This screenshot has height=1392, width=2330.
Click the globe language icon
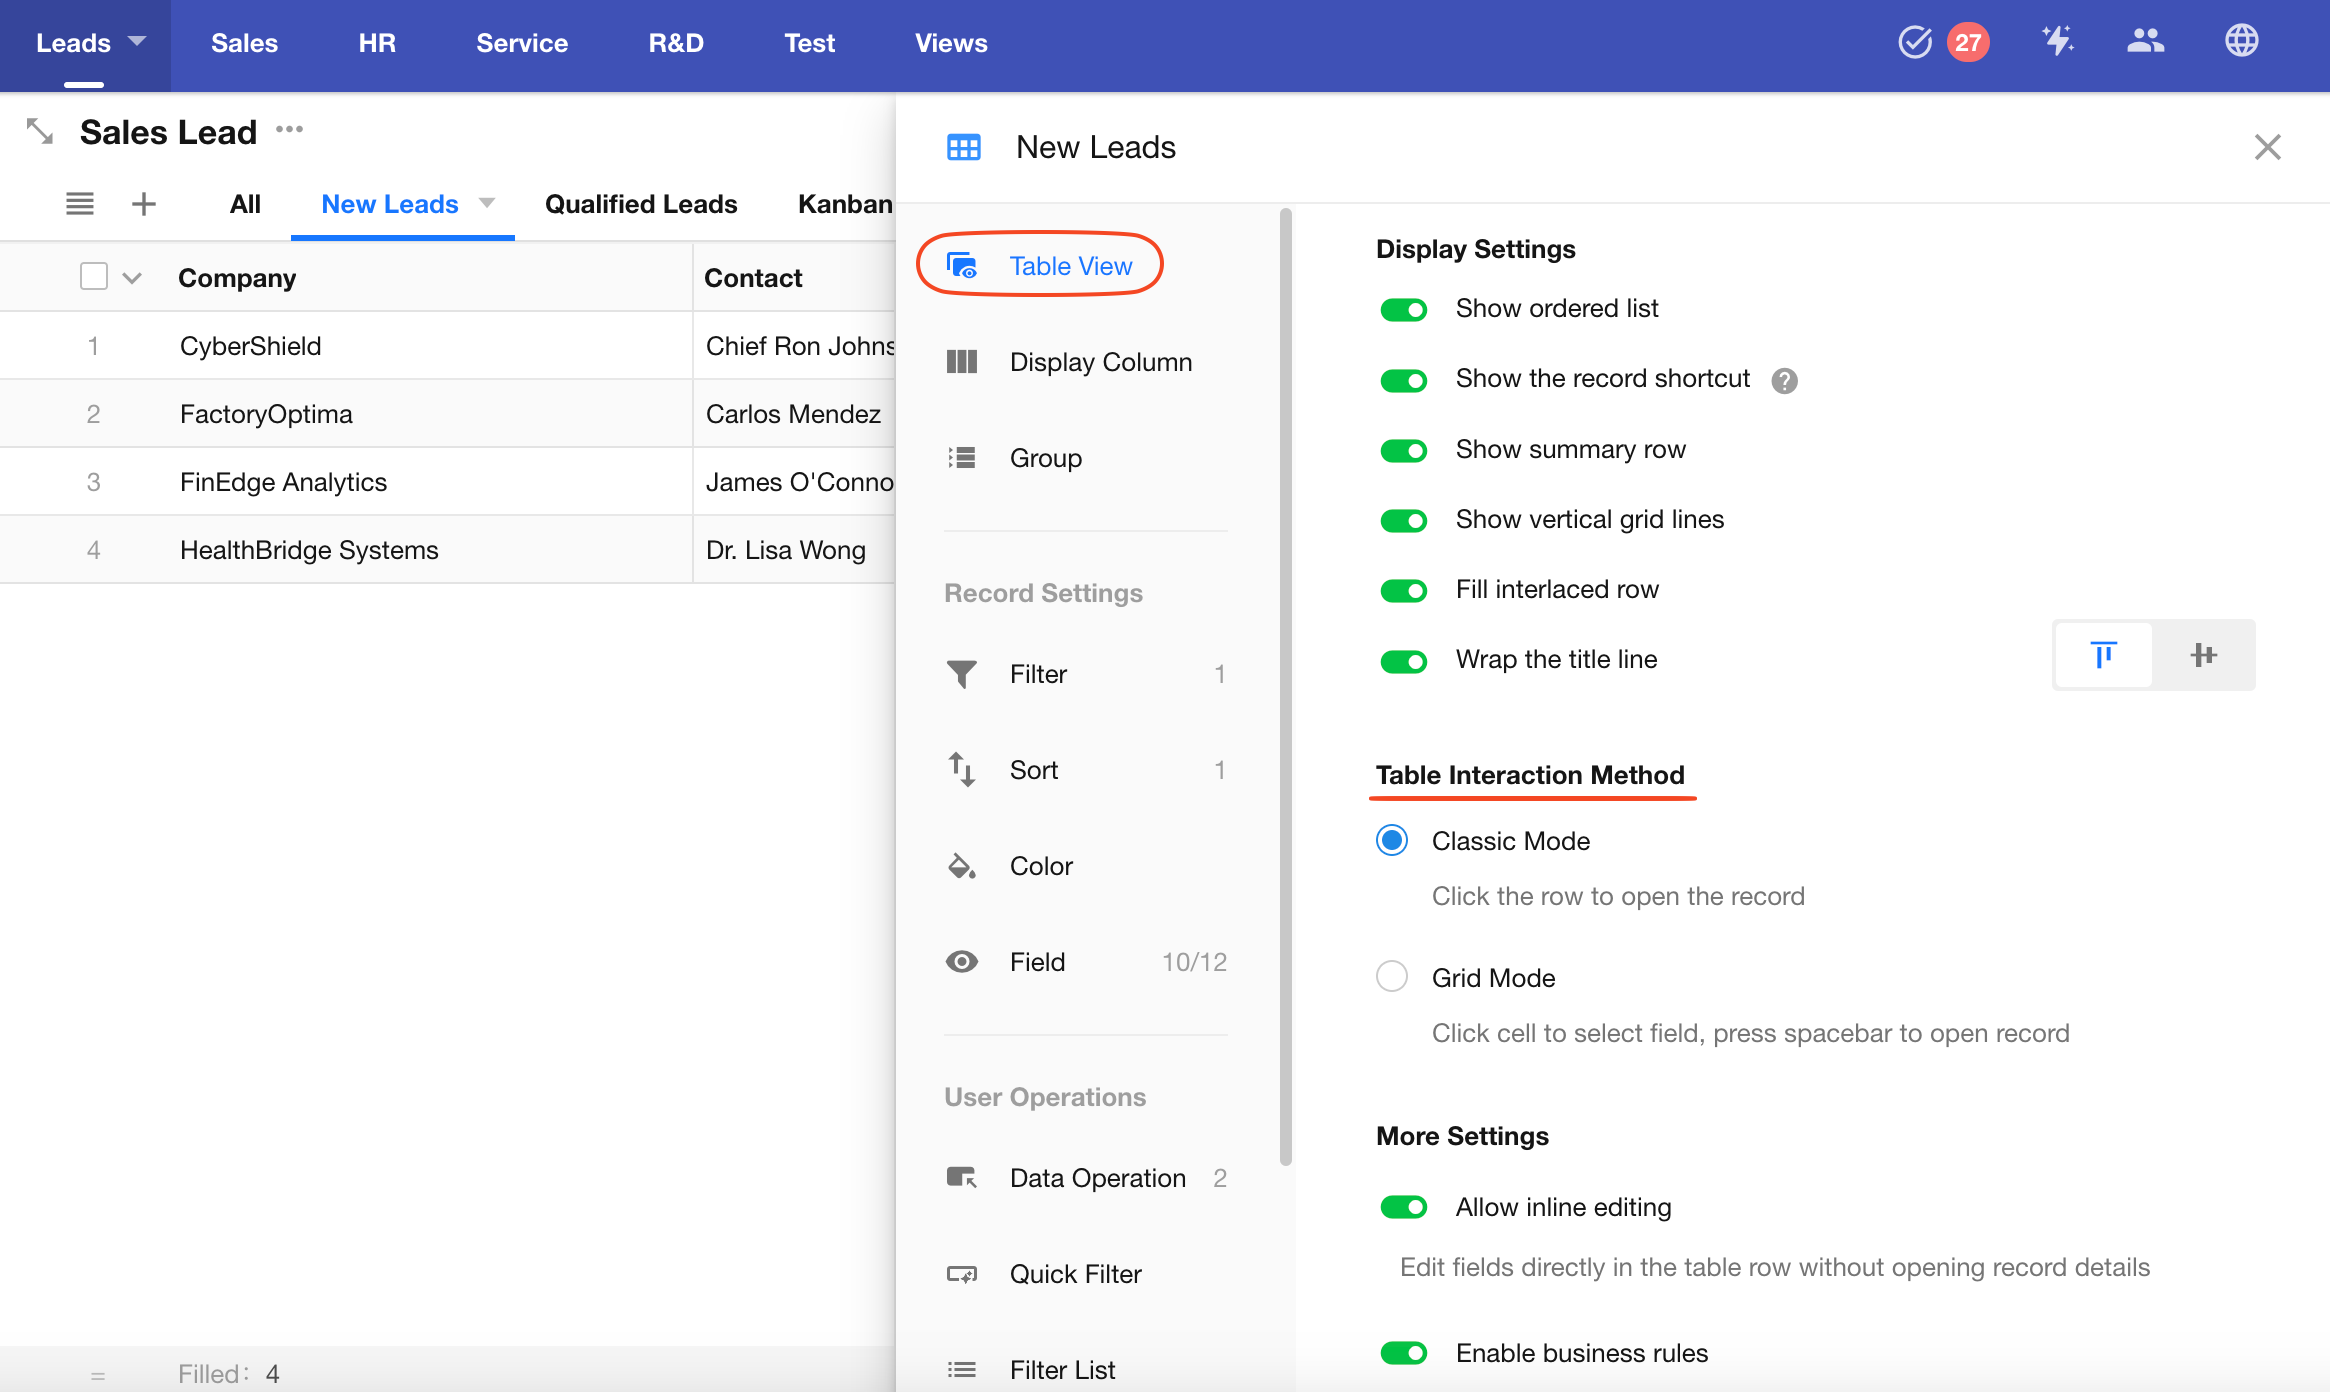pyautogui.click(x=2241, y=42)
